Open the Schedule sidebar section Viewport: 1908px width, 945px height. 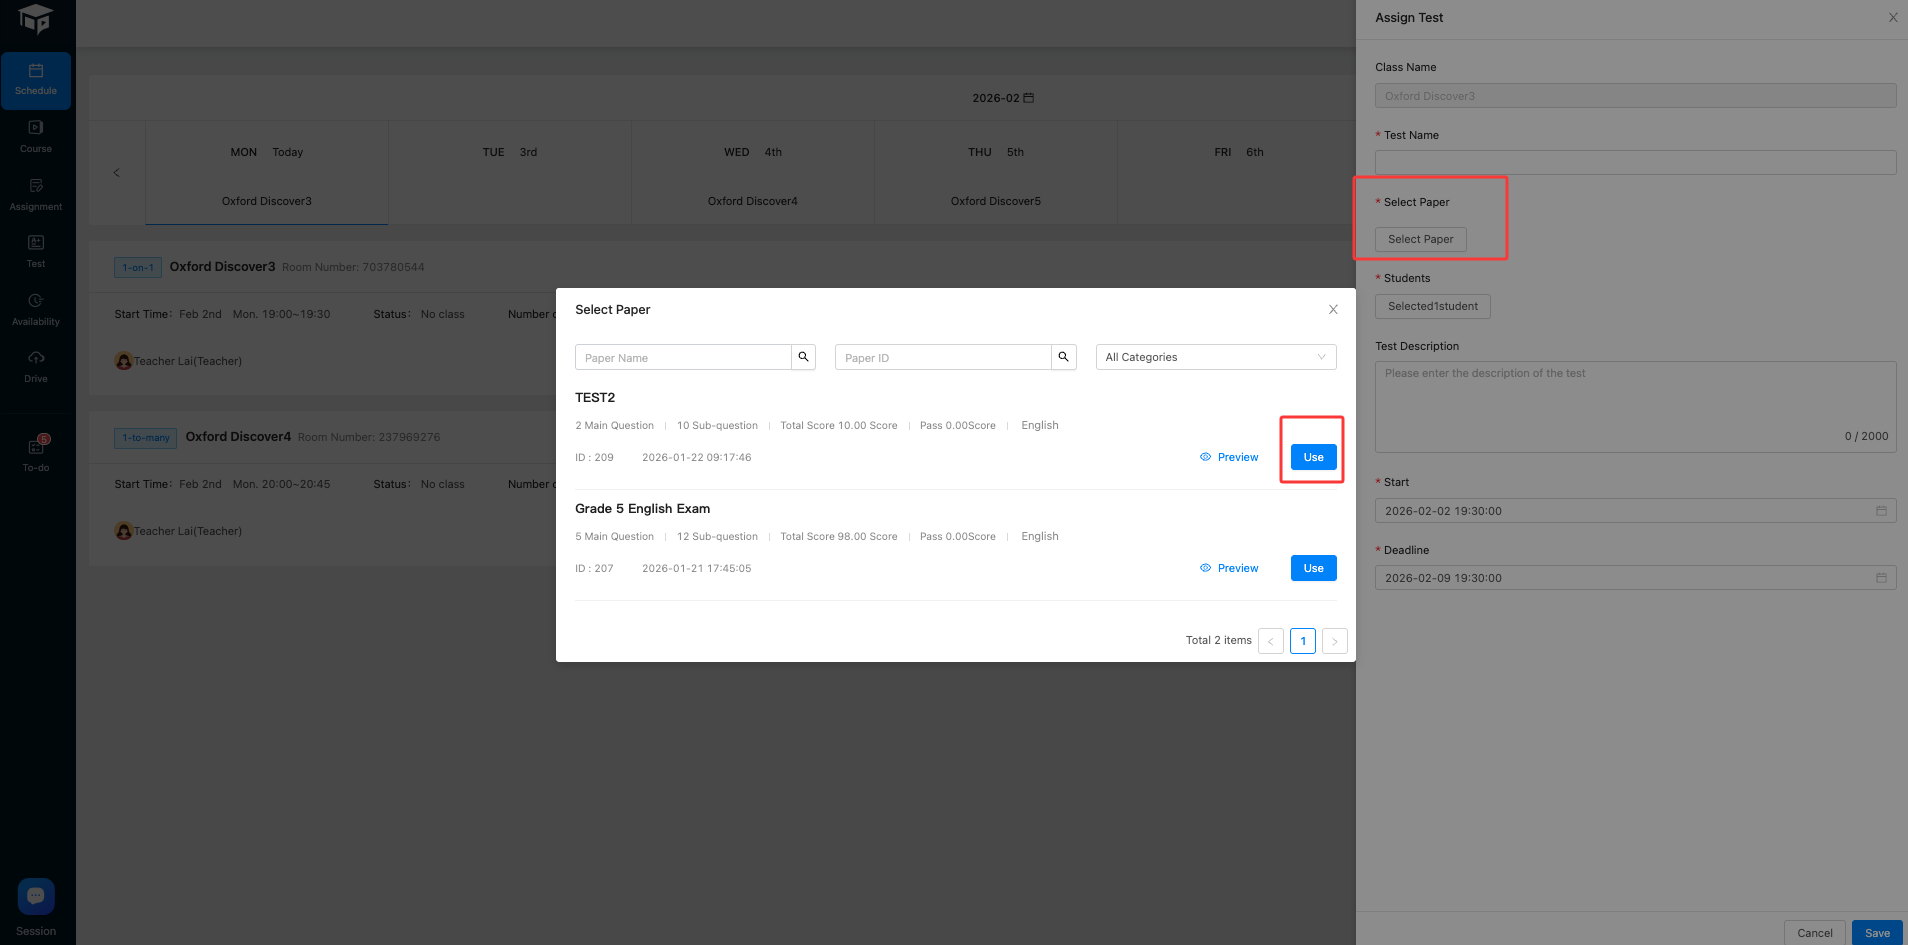[x=36, y=80]
